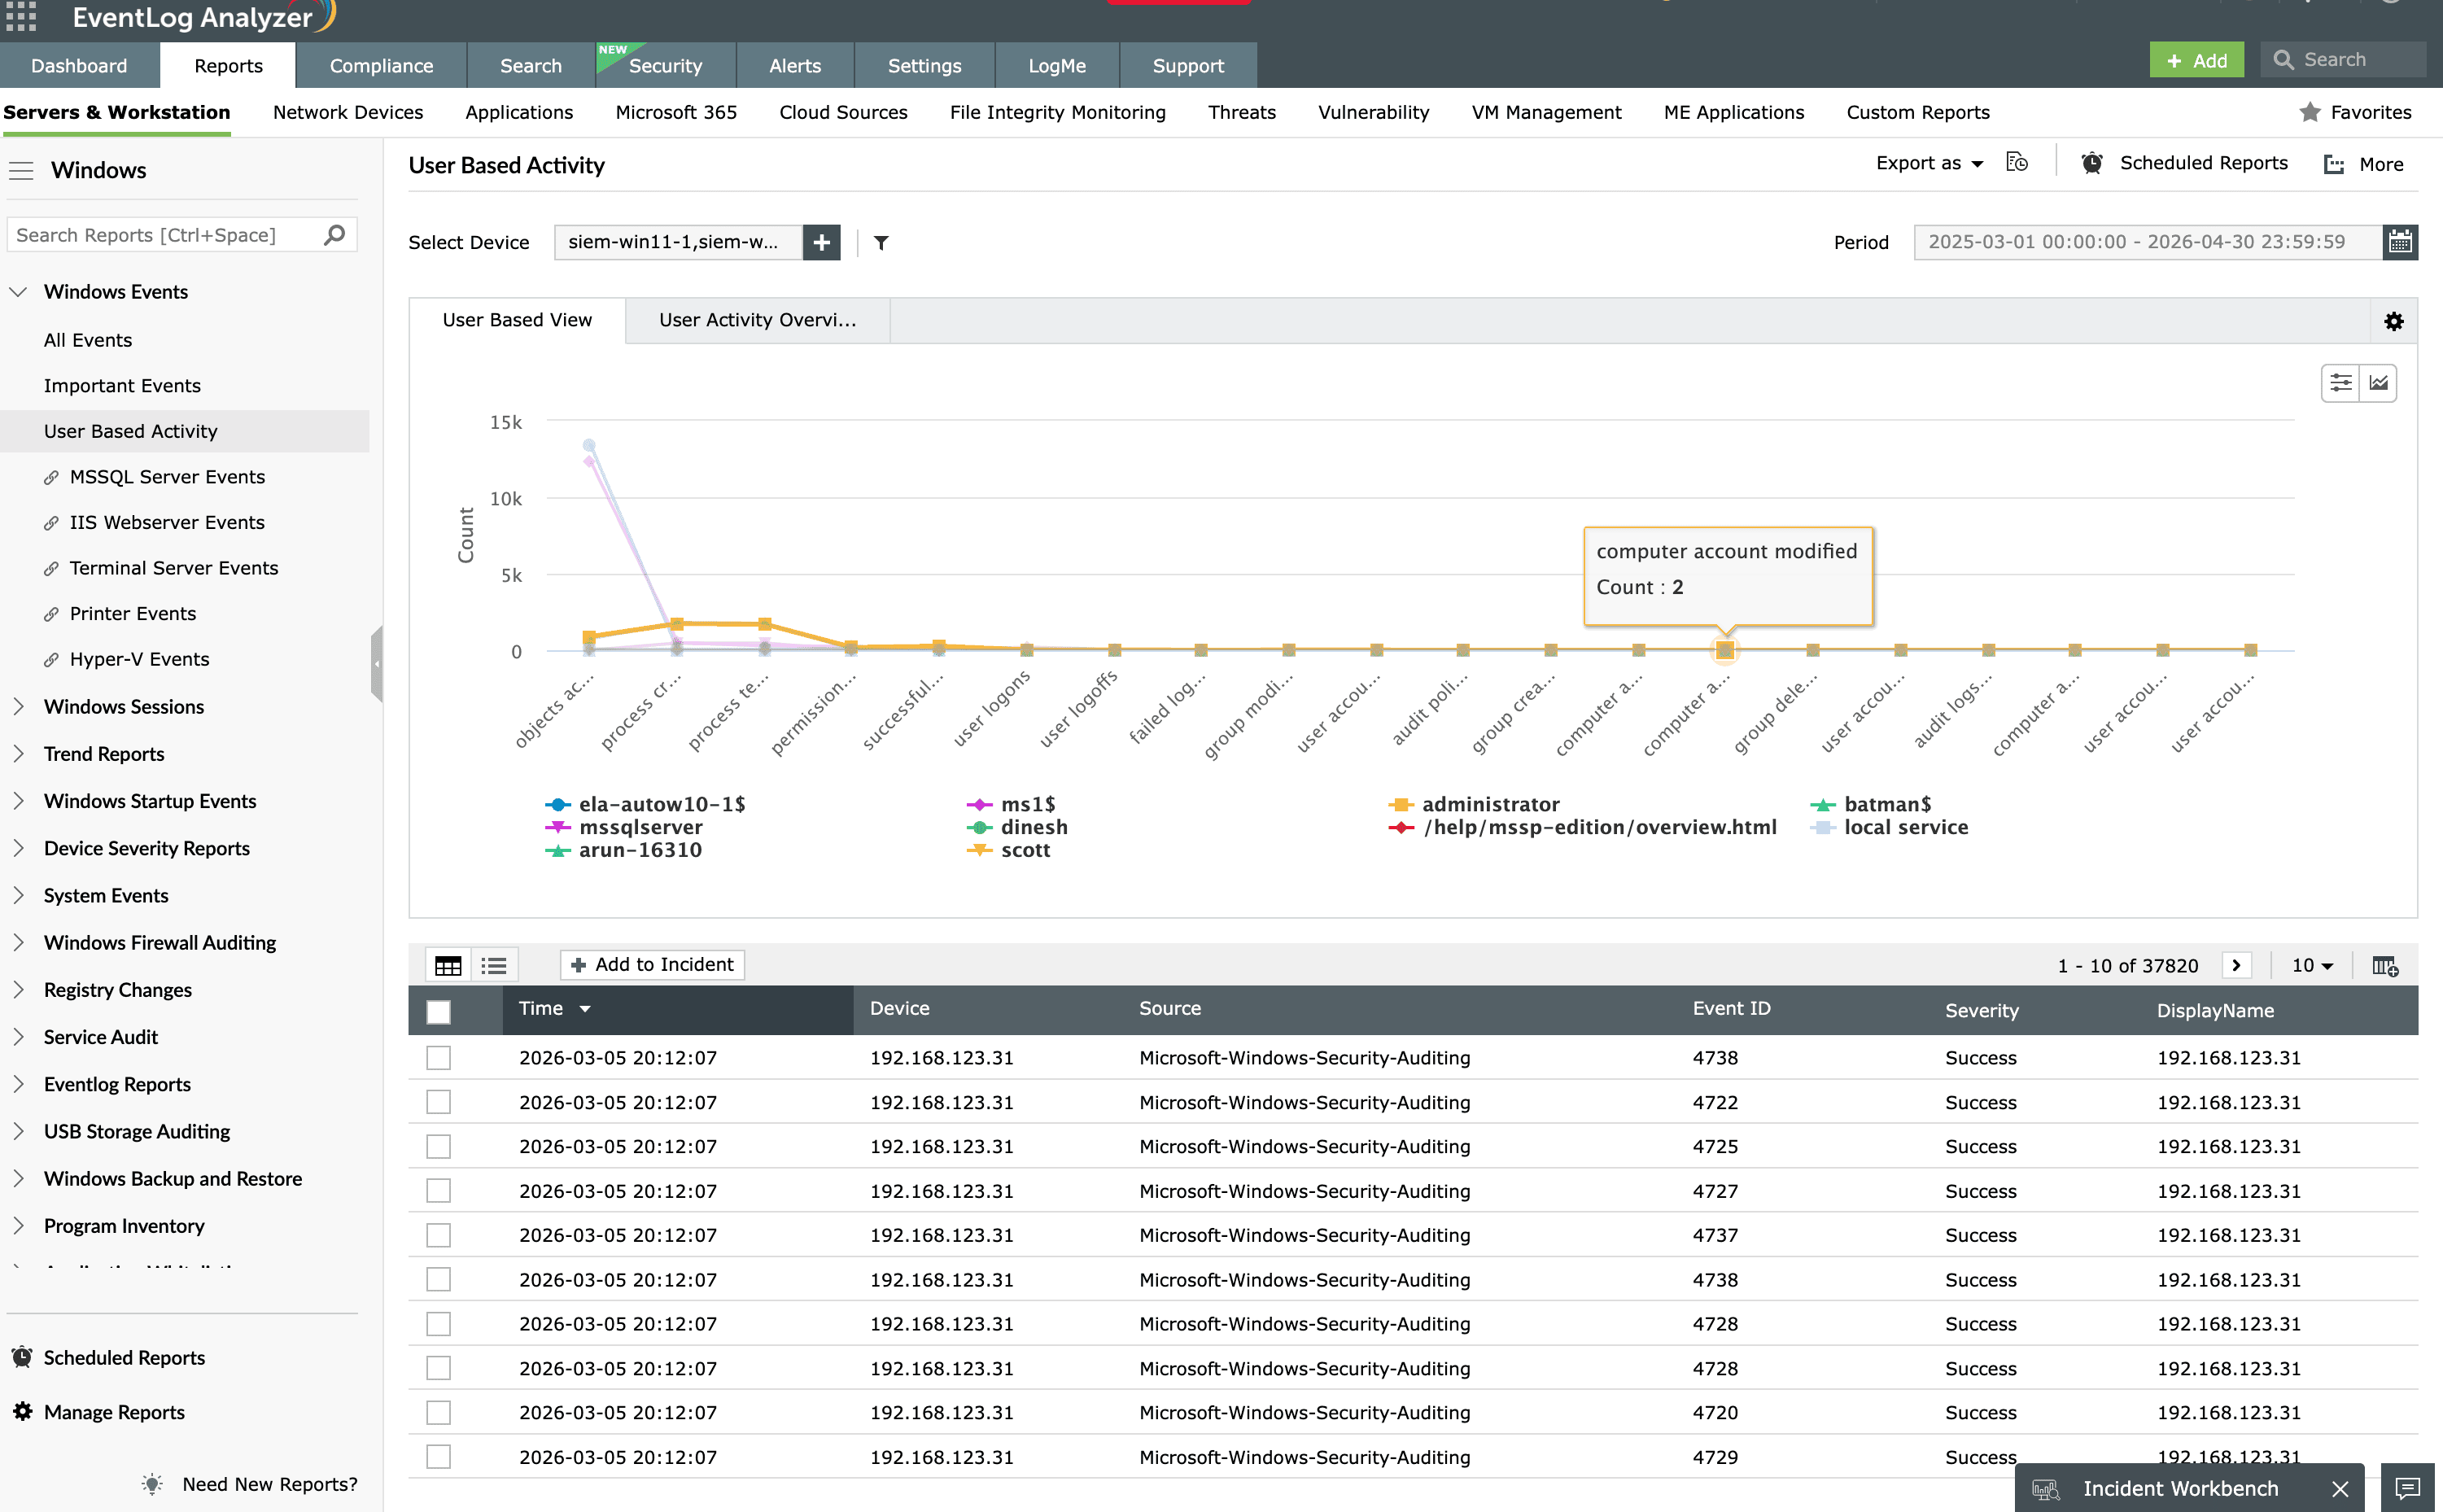
Task: Check the row with Event ID 4720
Action: pos(438,1412)
